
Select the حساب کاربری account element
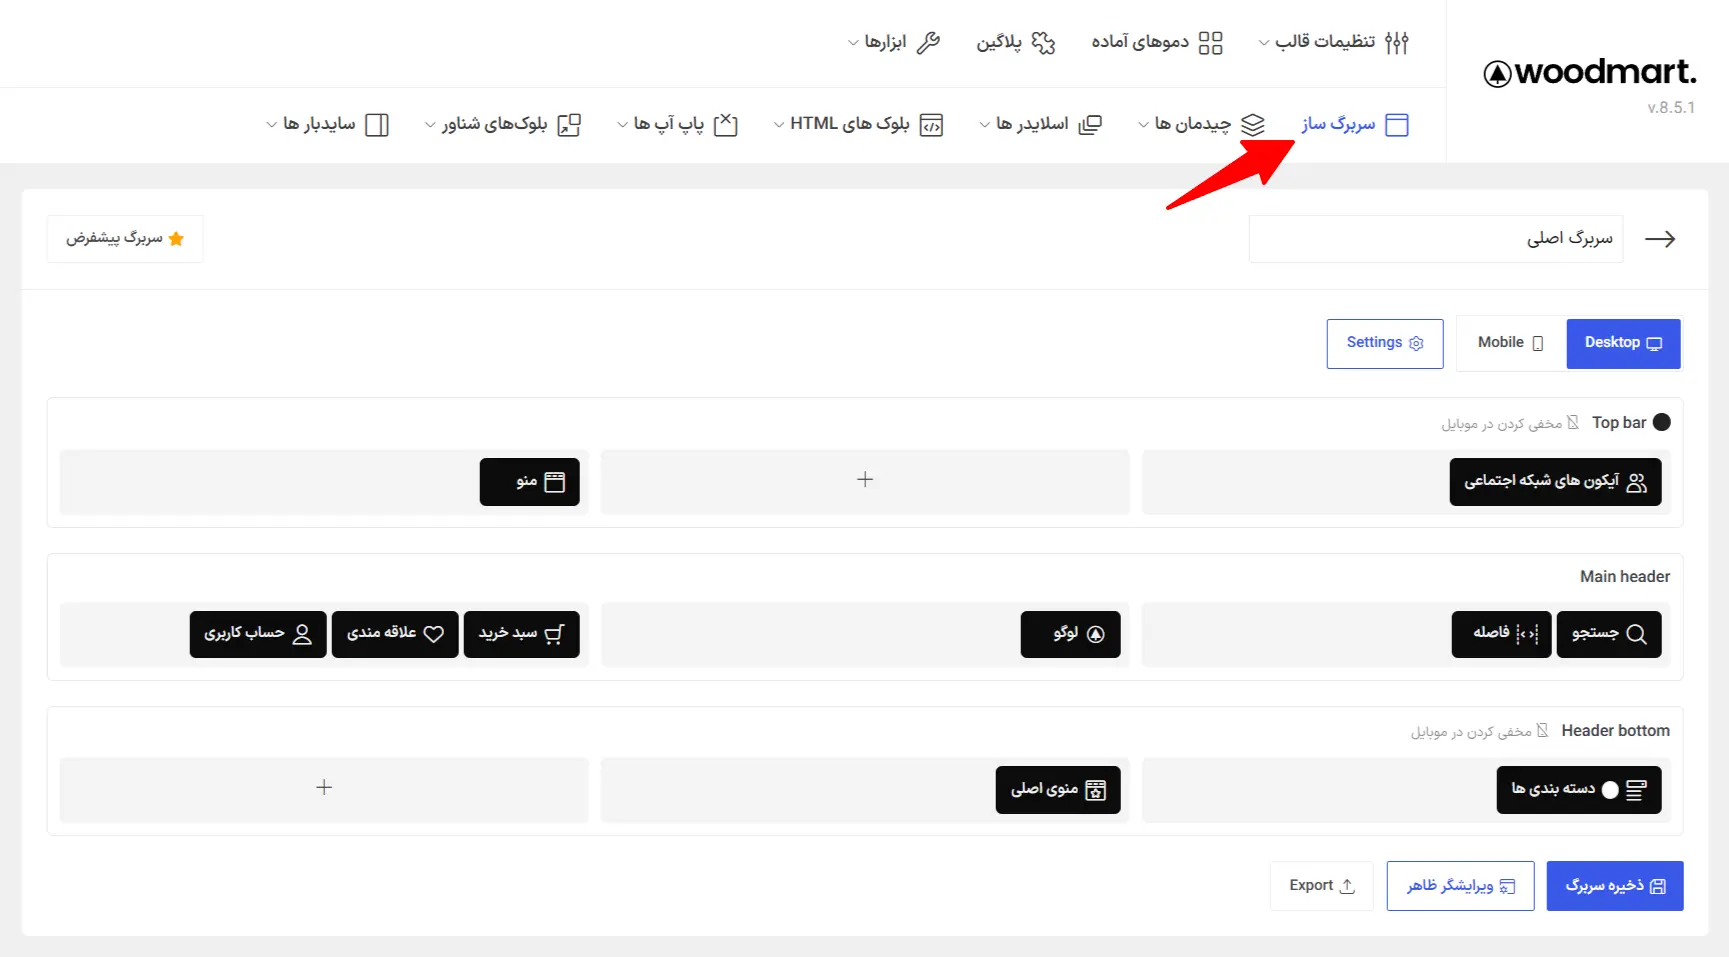click(258, 634)
